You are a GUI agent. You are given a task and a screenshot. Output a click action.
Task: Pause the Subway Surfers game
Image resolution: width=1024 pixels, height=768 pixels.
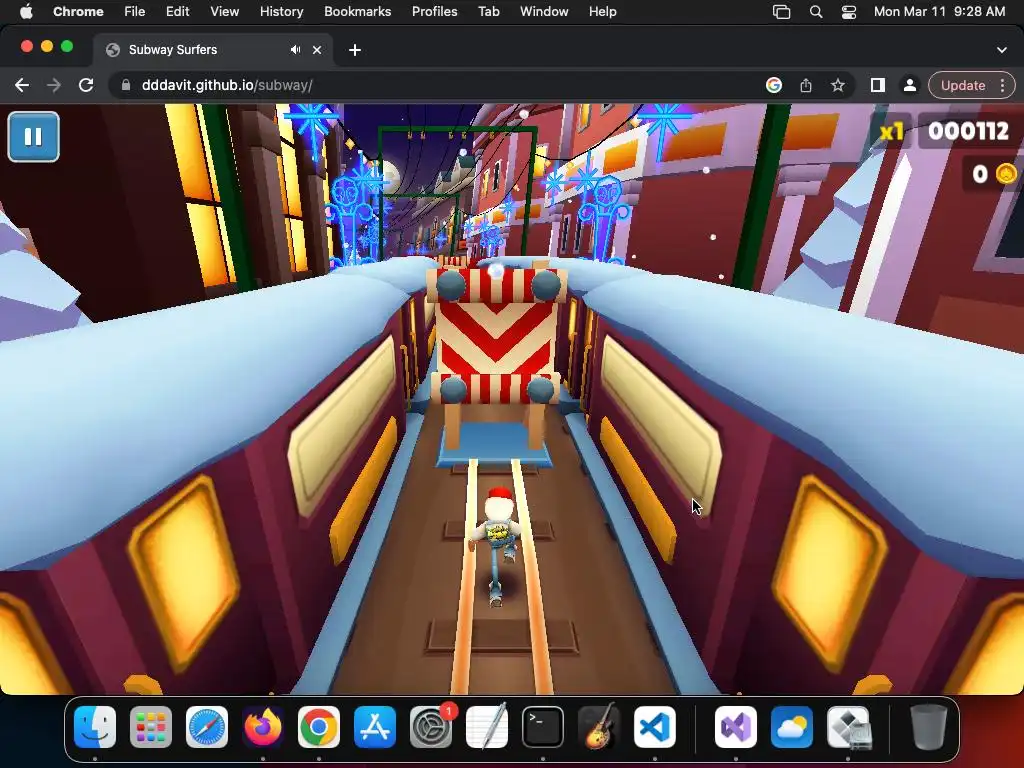[x=33, y=136]
